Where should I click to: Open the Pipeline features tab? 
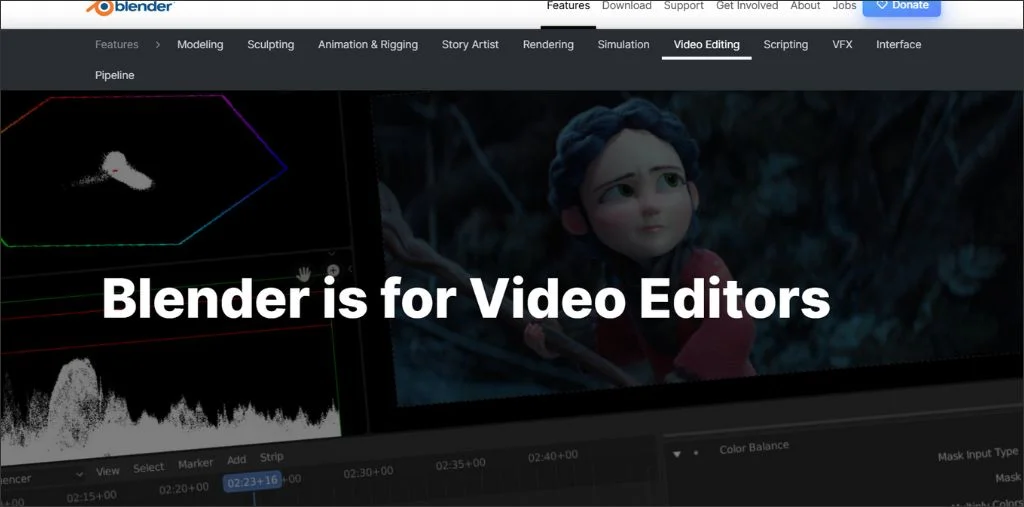point(114,75)
